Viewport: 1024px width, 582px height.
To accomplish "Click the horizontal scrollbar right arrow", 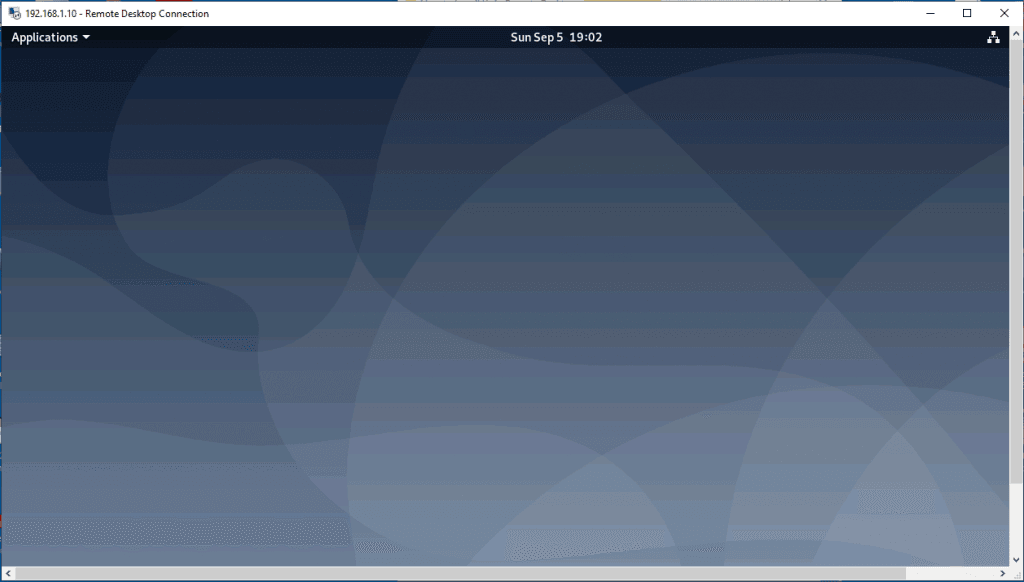I will pyautogui.click(x=1003, y=573).
